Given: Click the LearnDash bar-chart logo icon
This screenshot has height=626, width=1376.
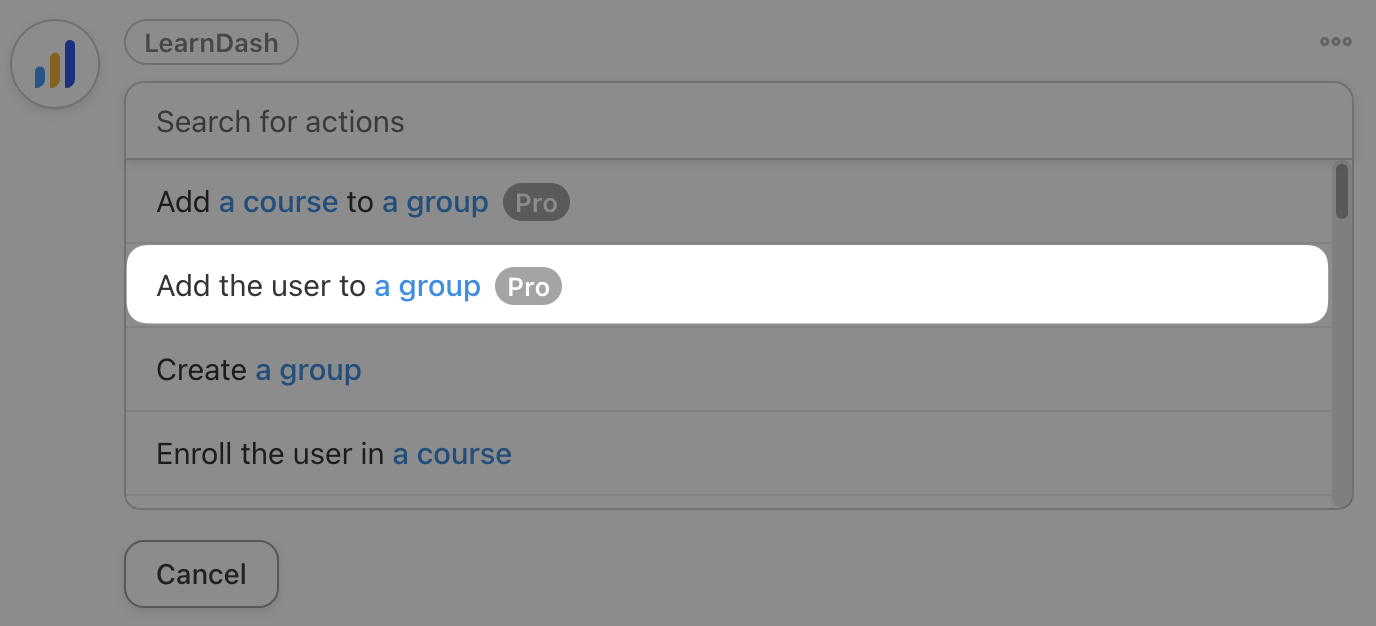Looking at the screenshot, I should point(55,65).
